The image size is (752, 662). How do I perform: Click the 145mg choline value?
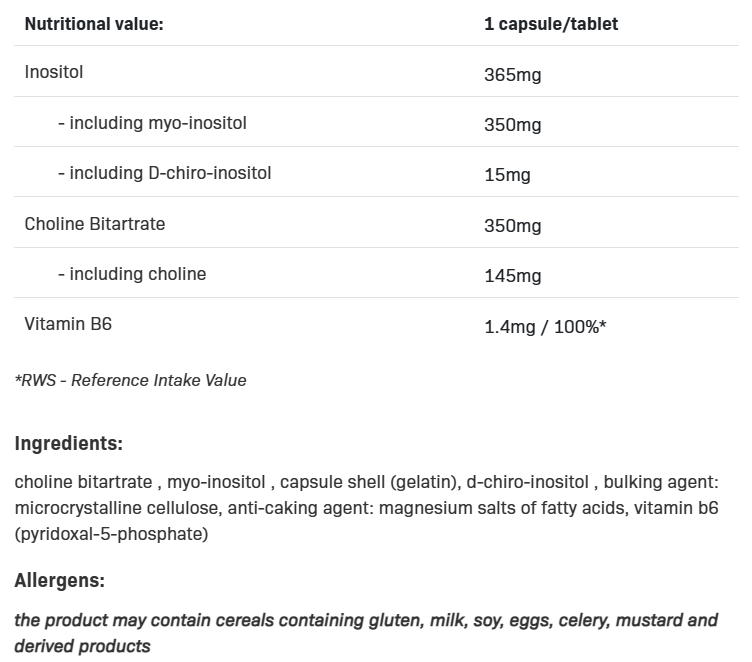point(512,275)
